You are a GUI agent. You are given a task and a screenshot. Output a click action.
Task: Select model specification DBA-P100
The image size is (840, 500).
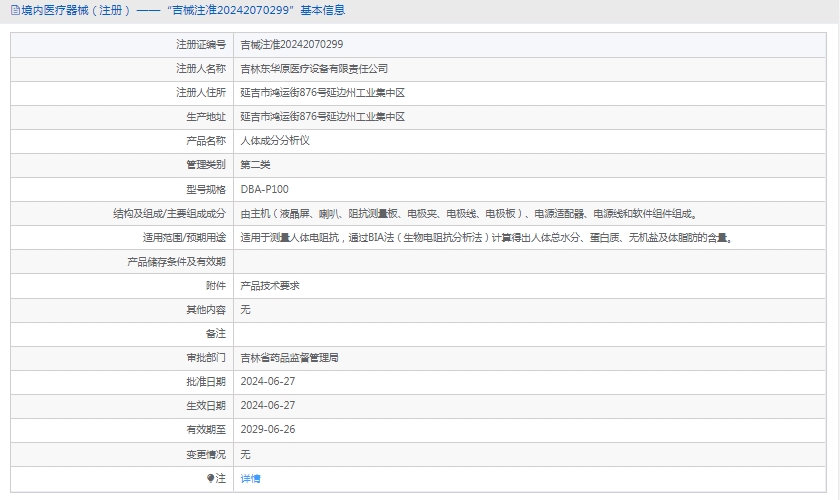point(264,189)
